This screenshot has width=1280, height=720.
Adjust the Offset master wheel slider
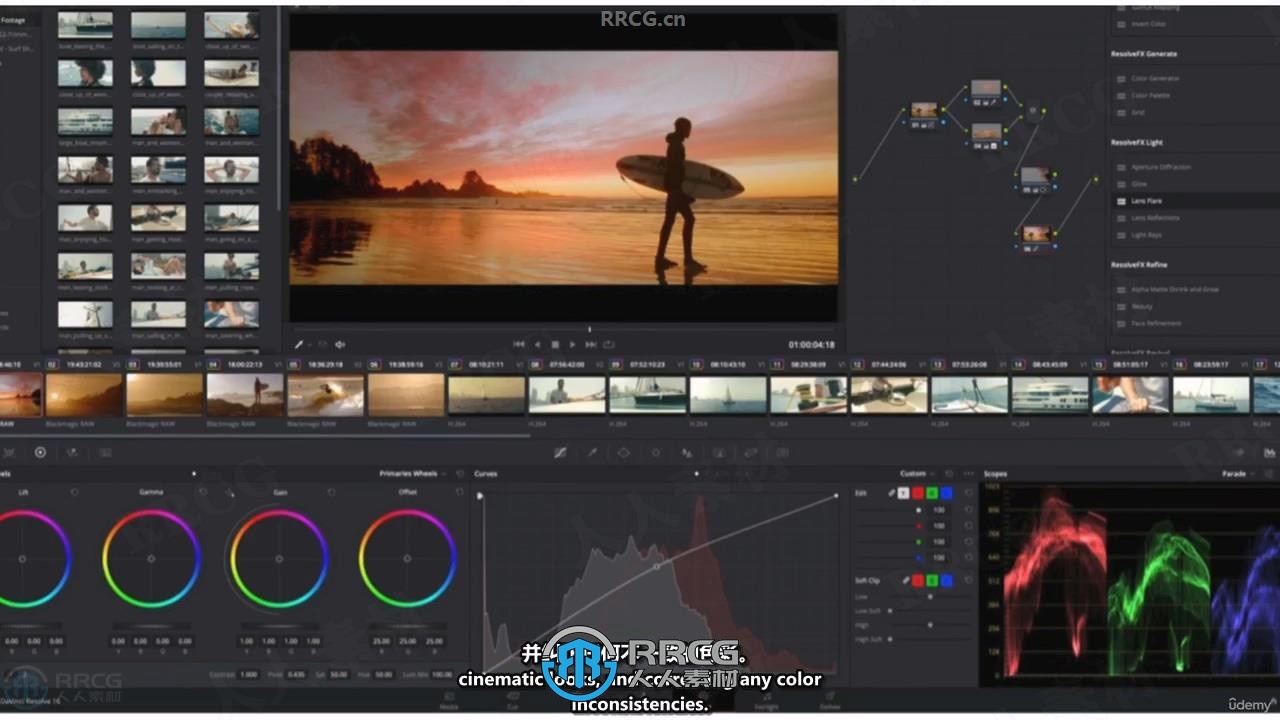point(408,626)
